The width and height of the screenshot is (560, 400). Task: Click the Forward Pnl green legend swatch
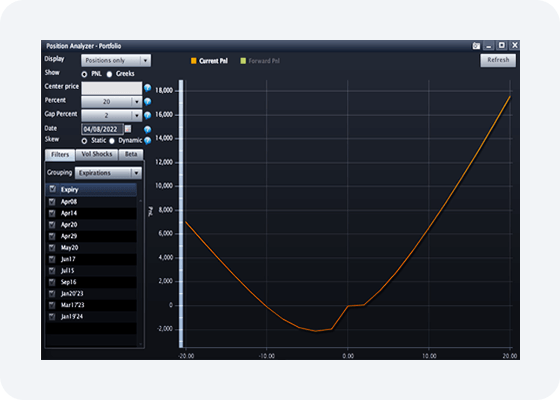[243, 61]
